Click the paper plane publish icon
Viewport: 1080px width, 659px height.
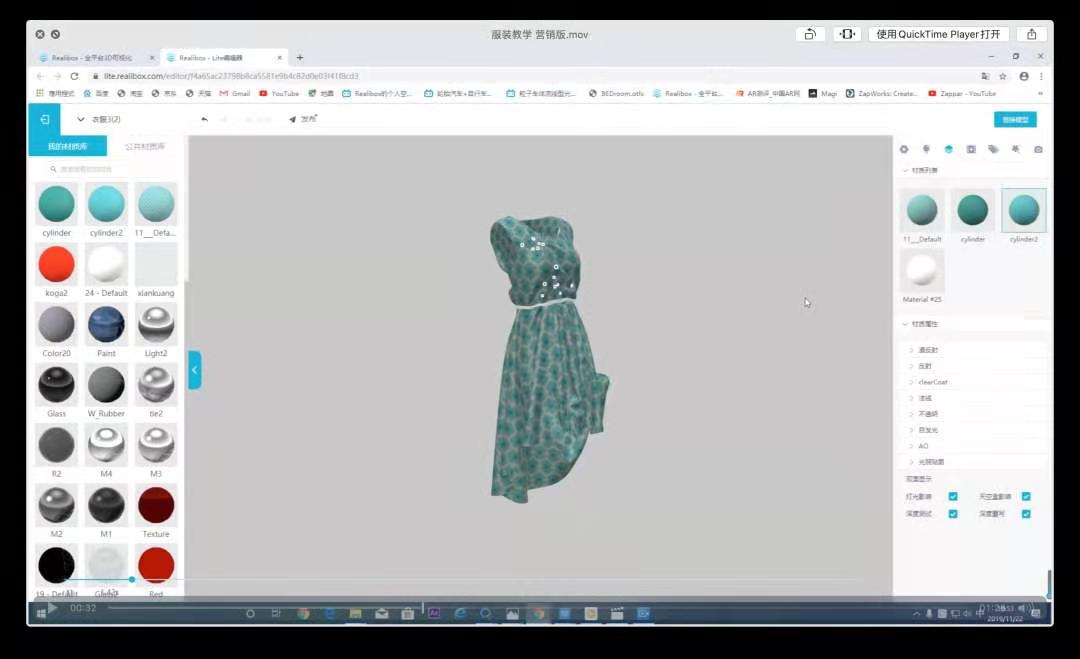pyautogui.click(x=293, y=119)
